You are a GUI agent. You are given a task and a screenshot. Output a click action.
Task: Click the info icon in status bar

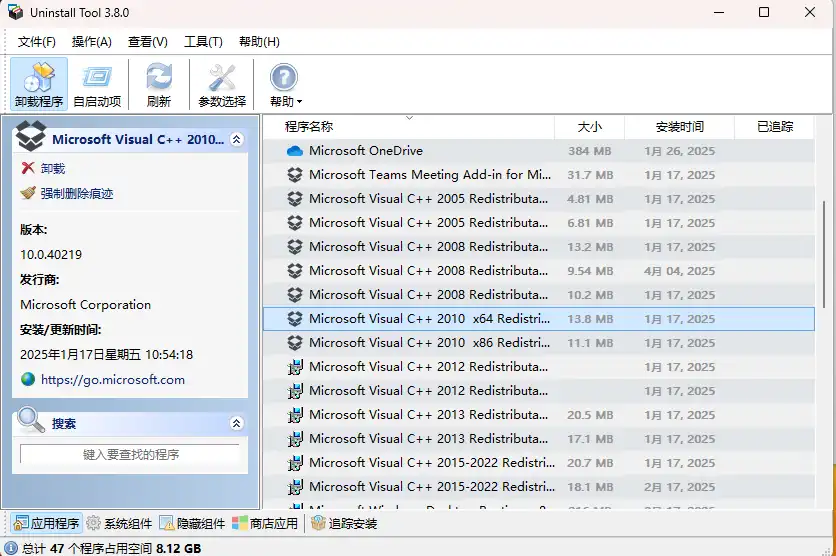(x=11, y=548)
